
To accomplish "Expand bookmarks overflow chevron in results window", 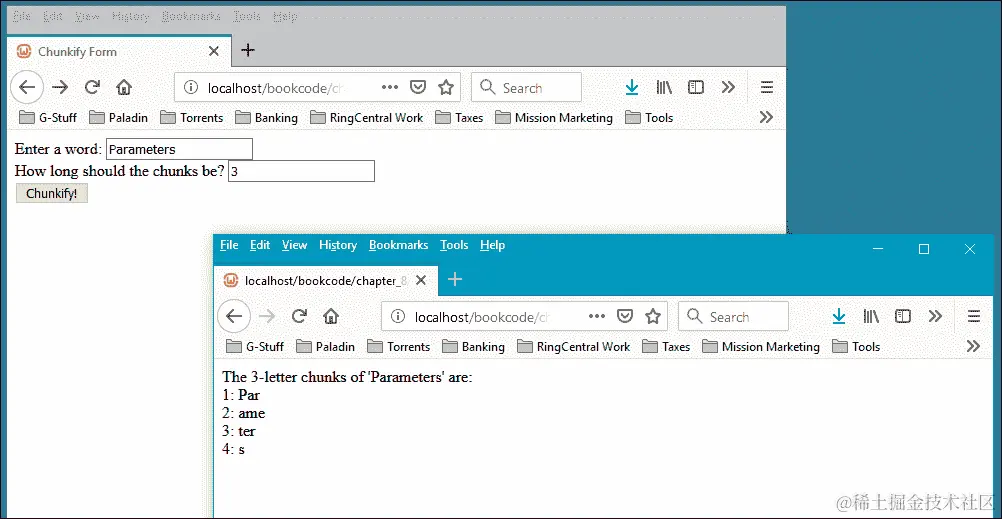I will (x=973, y=346).
